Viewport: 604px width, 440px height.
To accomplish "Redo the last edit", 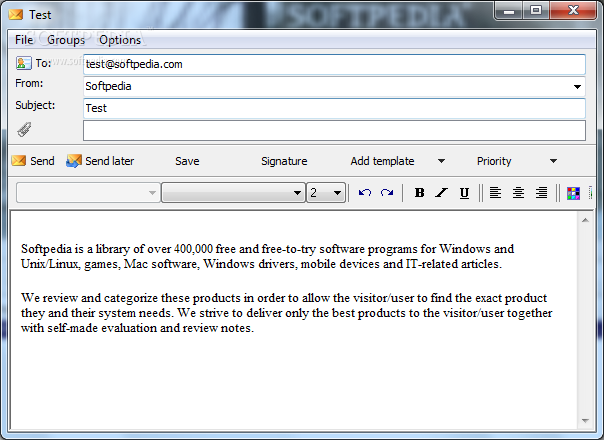I will (x=387, y=192).
